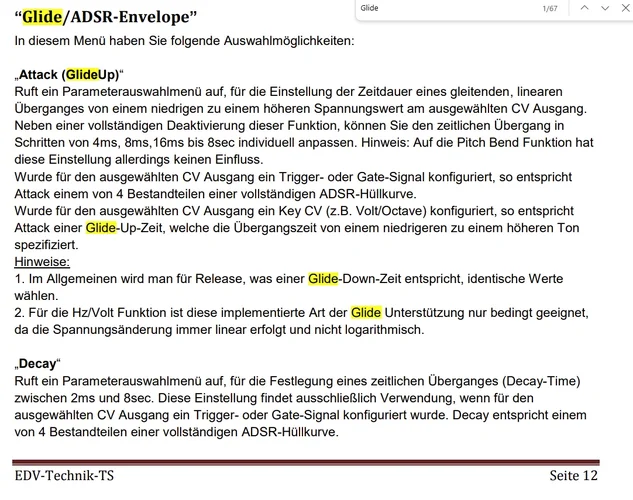Viewport: 633px width, 500px height.
Task: Click line starting "Schritten von 4ms"
Action: point(304,142)
